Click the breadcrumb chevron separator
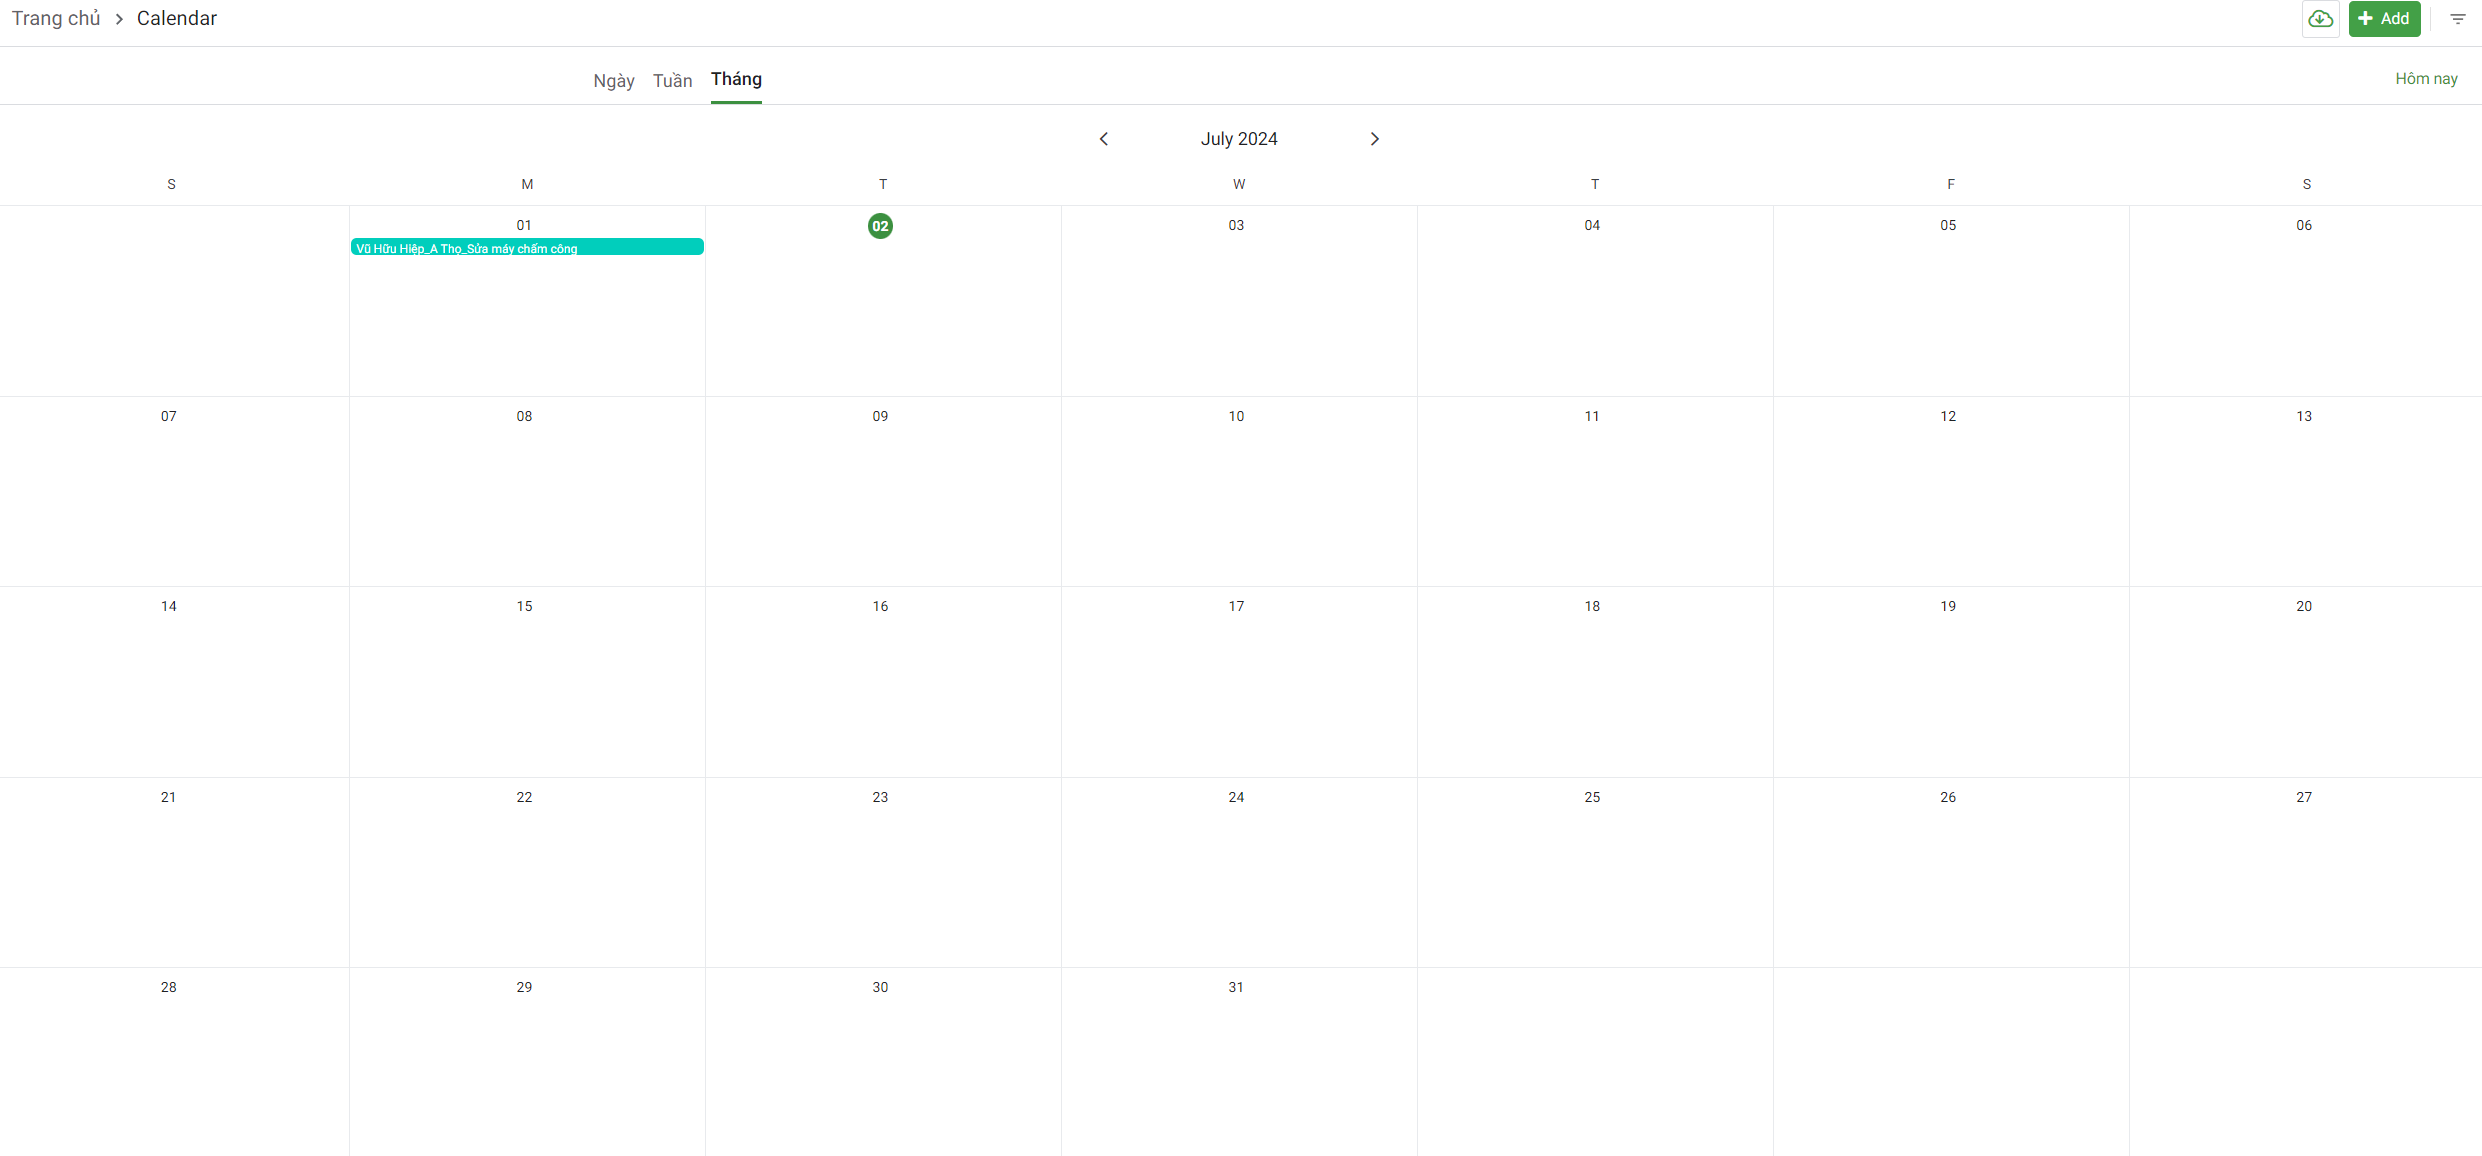 pyautogui.click(x=119, y=19)
